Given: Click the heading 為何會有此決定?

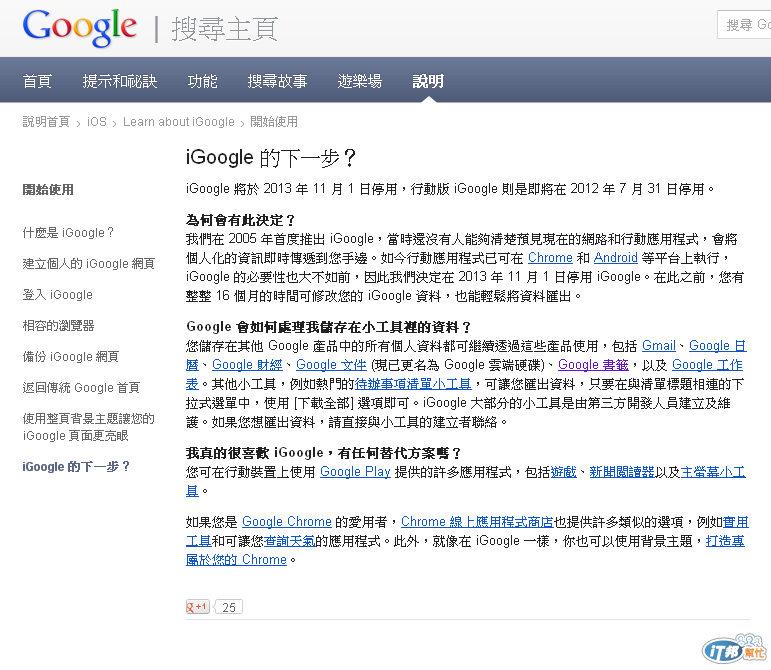Looking at the screenshot, I should click(x=240, y=220).
